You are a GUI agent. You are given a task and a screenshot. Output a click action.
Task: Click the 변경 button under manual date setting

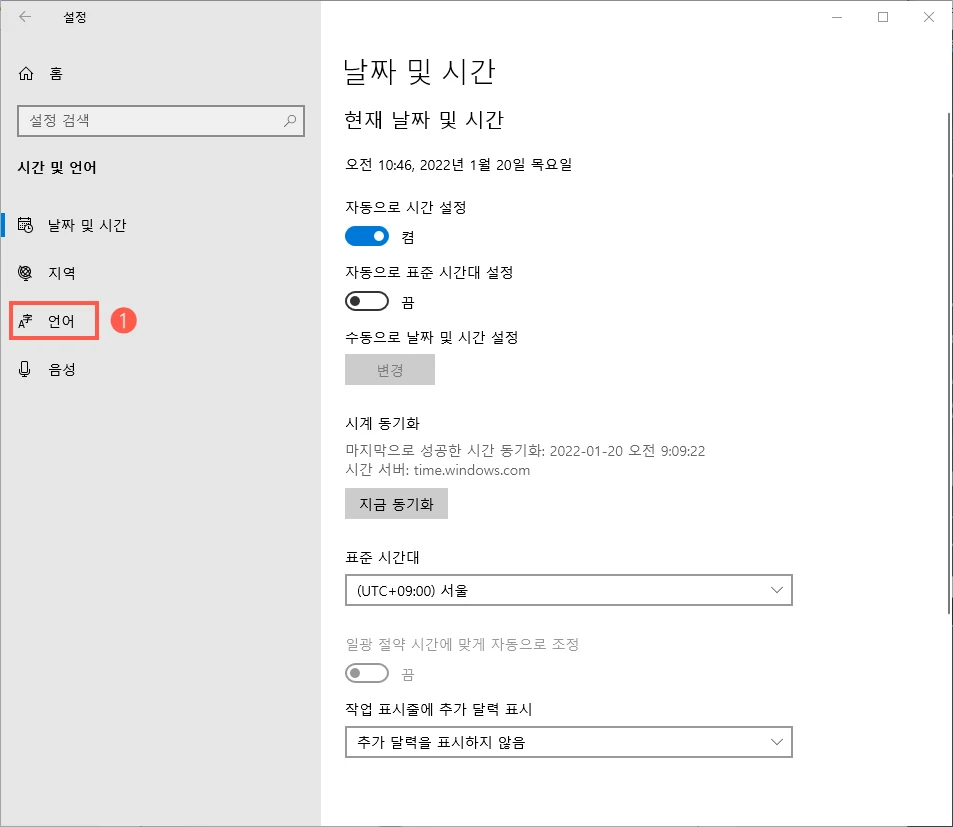(x=390, y=369)
